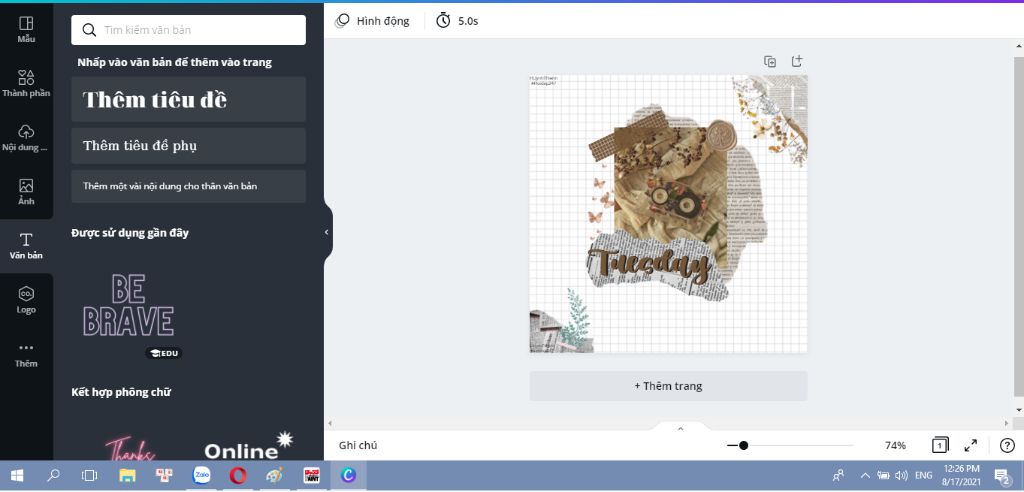The height and width of the screenshot is (492, 1024).
Task: Select the Online font combination
Action: coord(248,446)
